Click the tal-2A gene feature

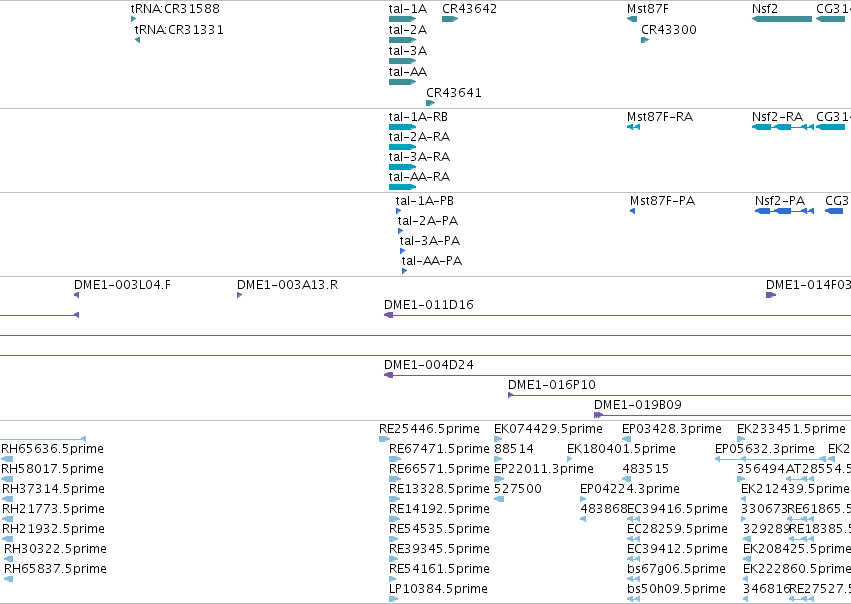coord(402,40)
